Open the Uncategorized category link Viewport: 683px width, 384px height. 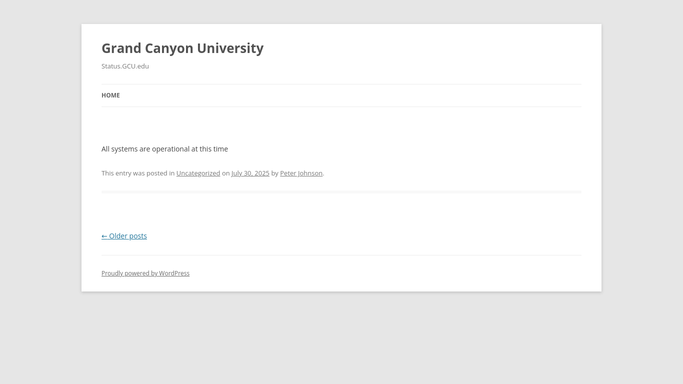tap(198, 173)
